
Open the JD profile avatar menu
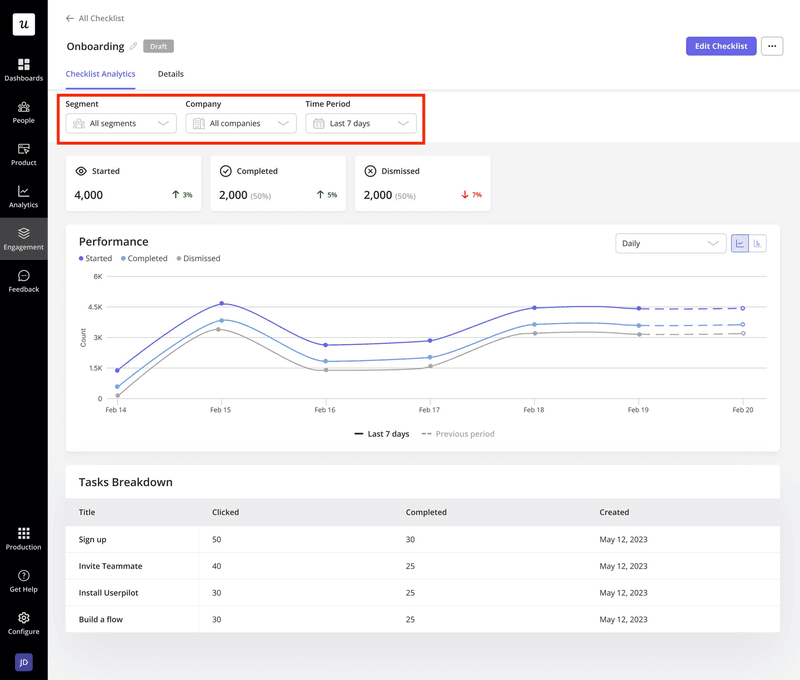tap(23, 662)
